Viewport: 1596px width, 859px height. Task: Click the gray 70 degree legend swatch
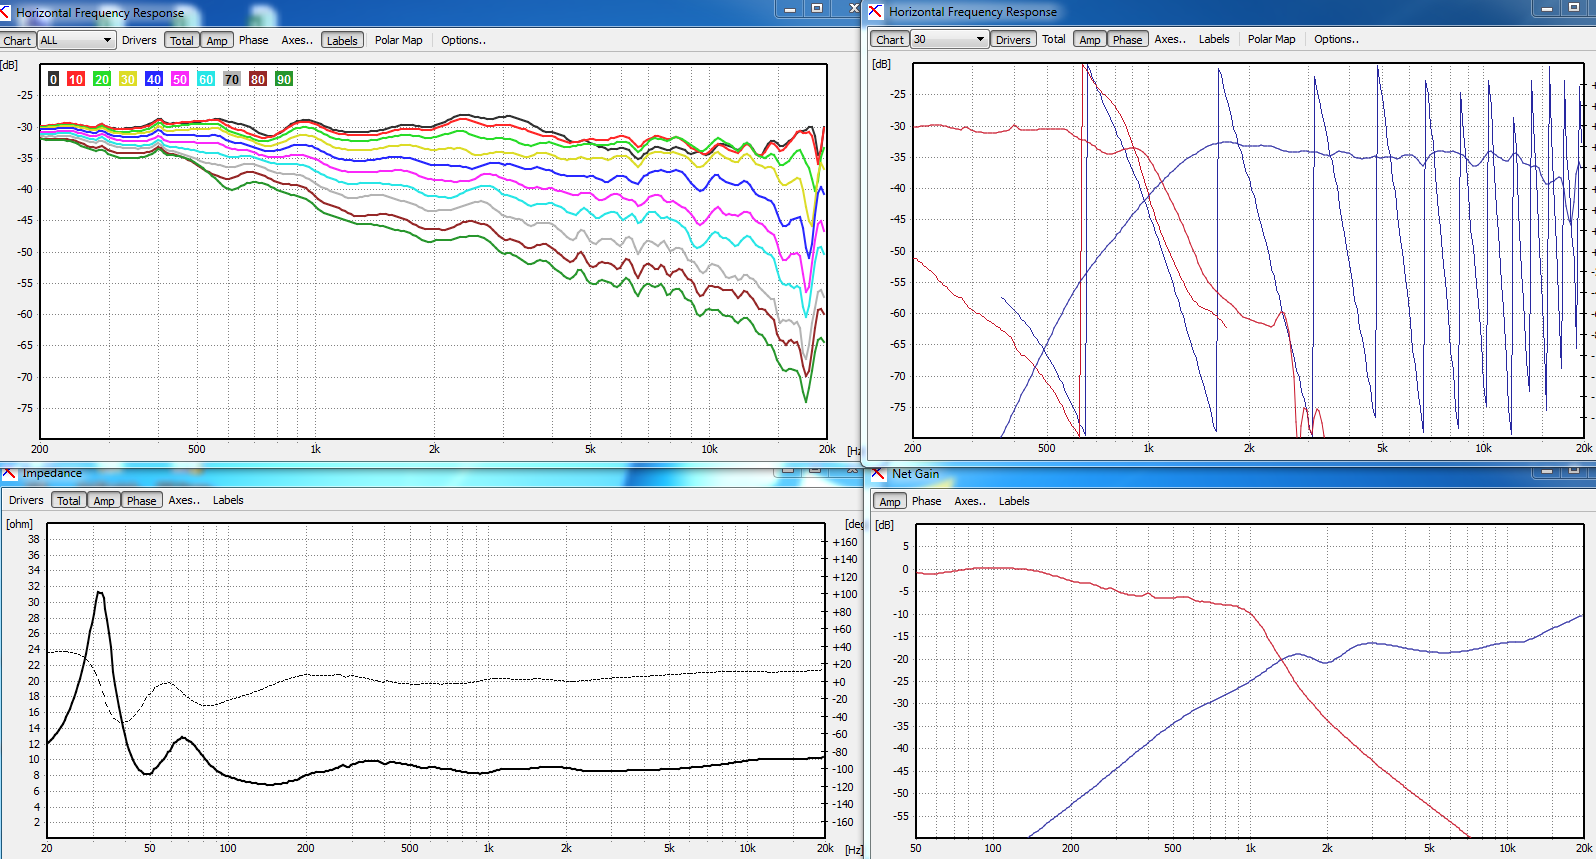tap(232, 79)
